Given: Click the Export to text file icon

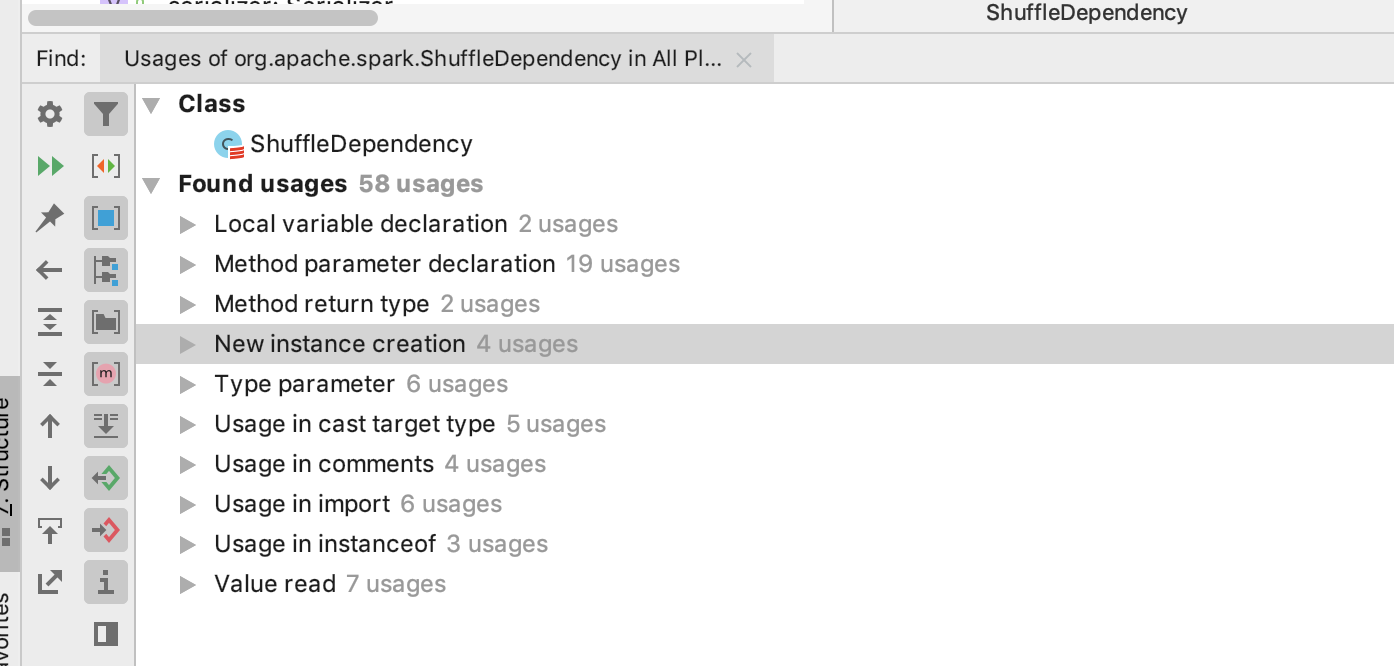Looking at the screenshot, I should pos(50,582).
